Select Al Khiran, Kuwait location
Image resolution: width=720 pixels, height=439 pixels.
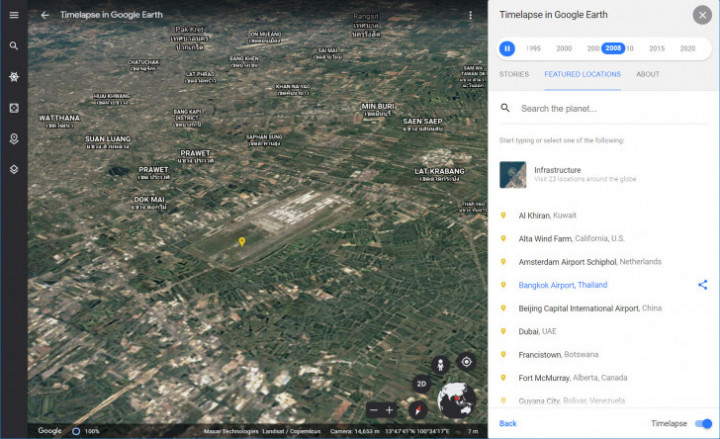click(547, 215)
